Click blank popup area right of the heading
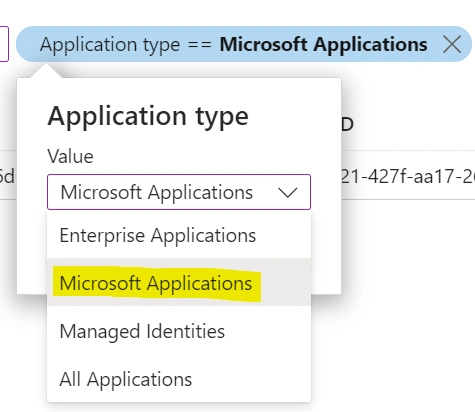 pos(295,116)
